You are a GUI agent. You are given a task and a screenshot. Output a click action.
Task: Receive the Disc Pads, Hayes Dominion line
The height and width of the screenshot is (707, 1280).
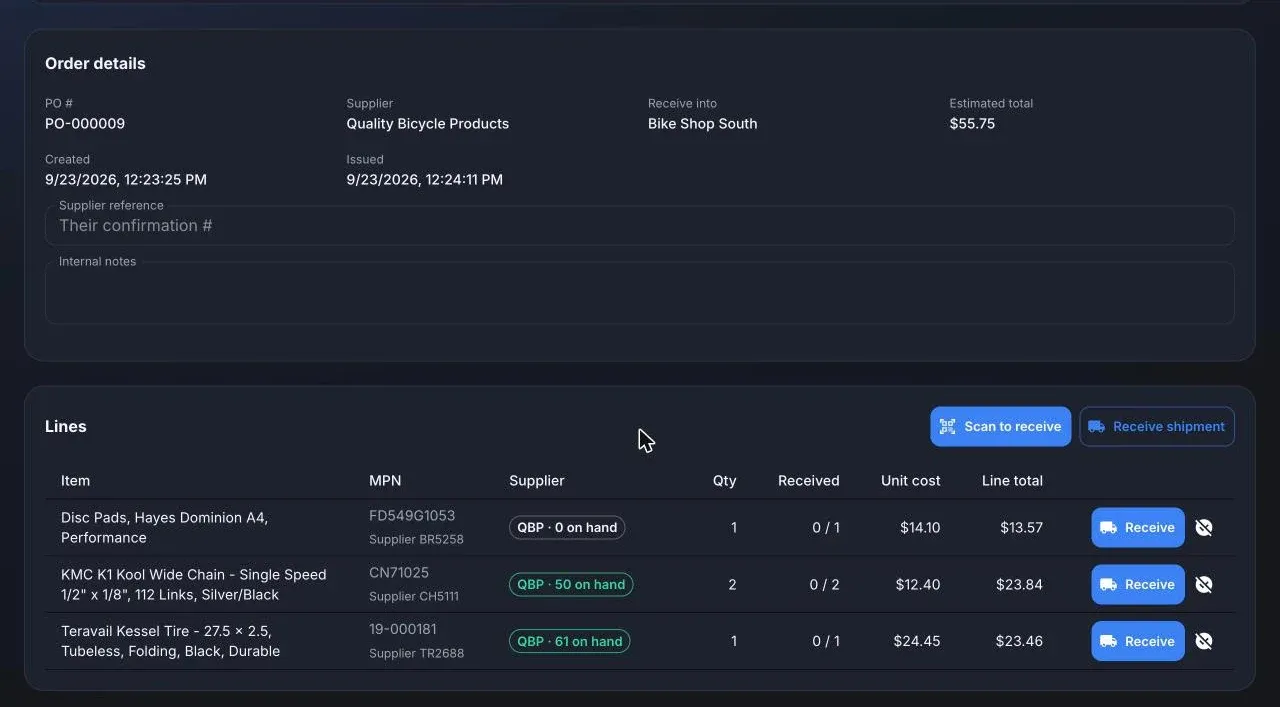[x=1137, y=527]
